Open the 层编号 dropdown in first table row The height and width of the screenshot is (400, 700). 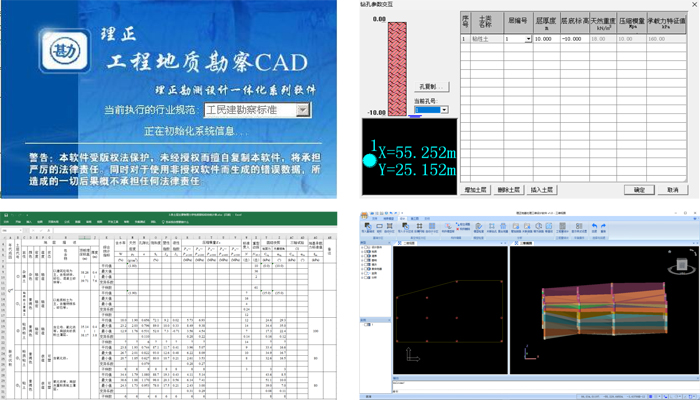(x=528, y=38)
